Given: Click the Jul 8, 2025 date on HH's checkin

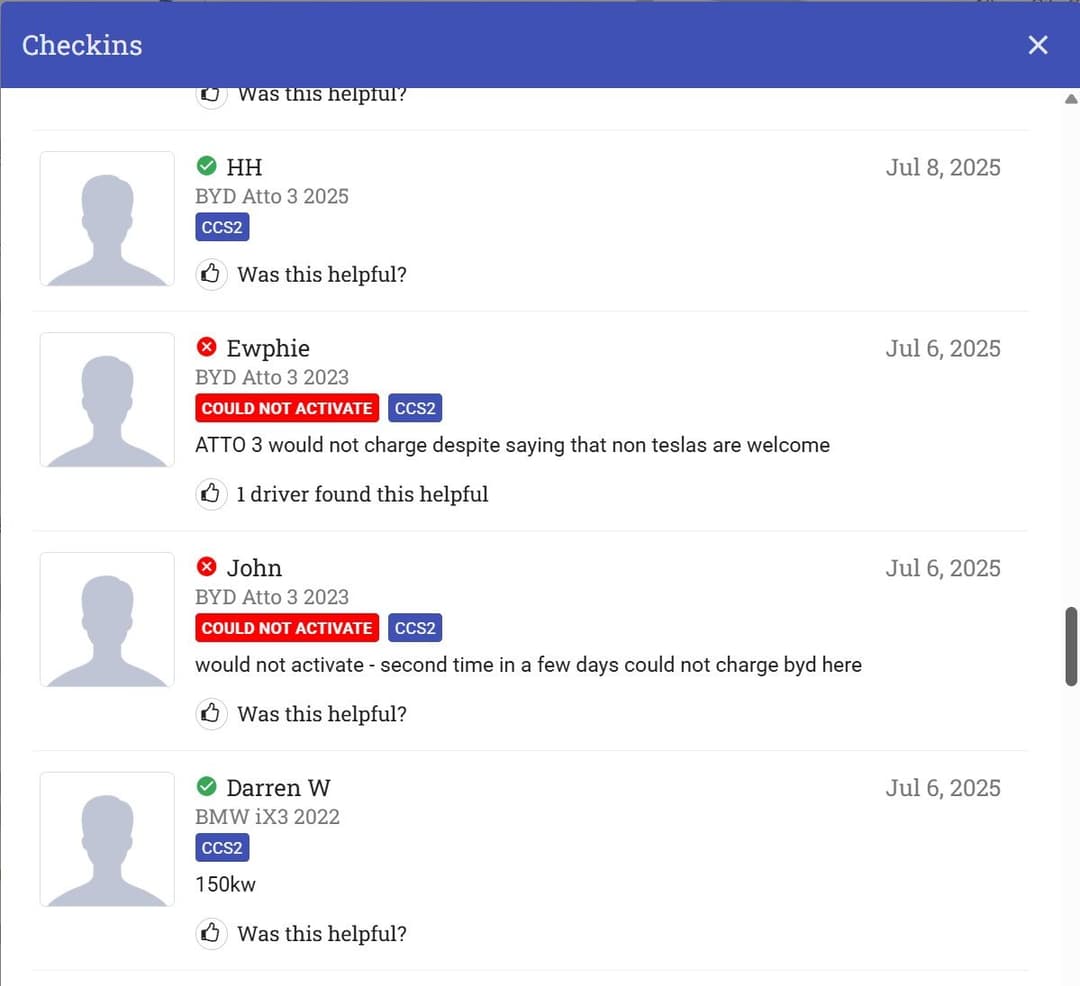Looking at the screenshot, I should pyautogui.click(x=943, y=167).
